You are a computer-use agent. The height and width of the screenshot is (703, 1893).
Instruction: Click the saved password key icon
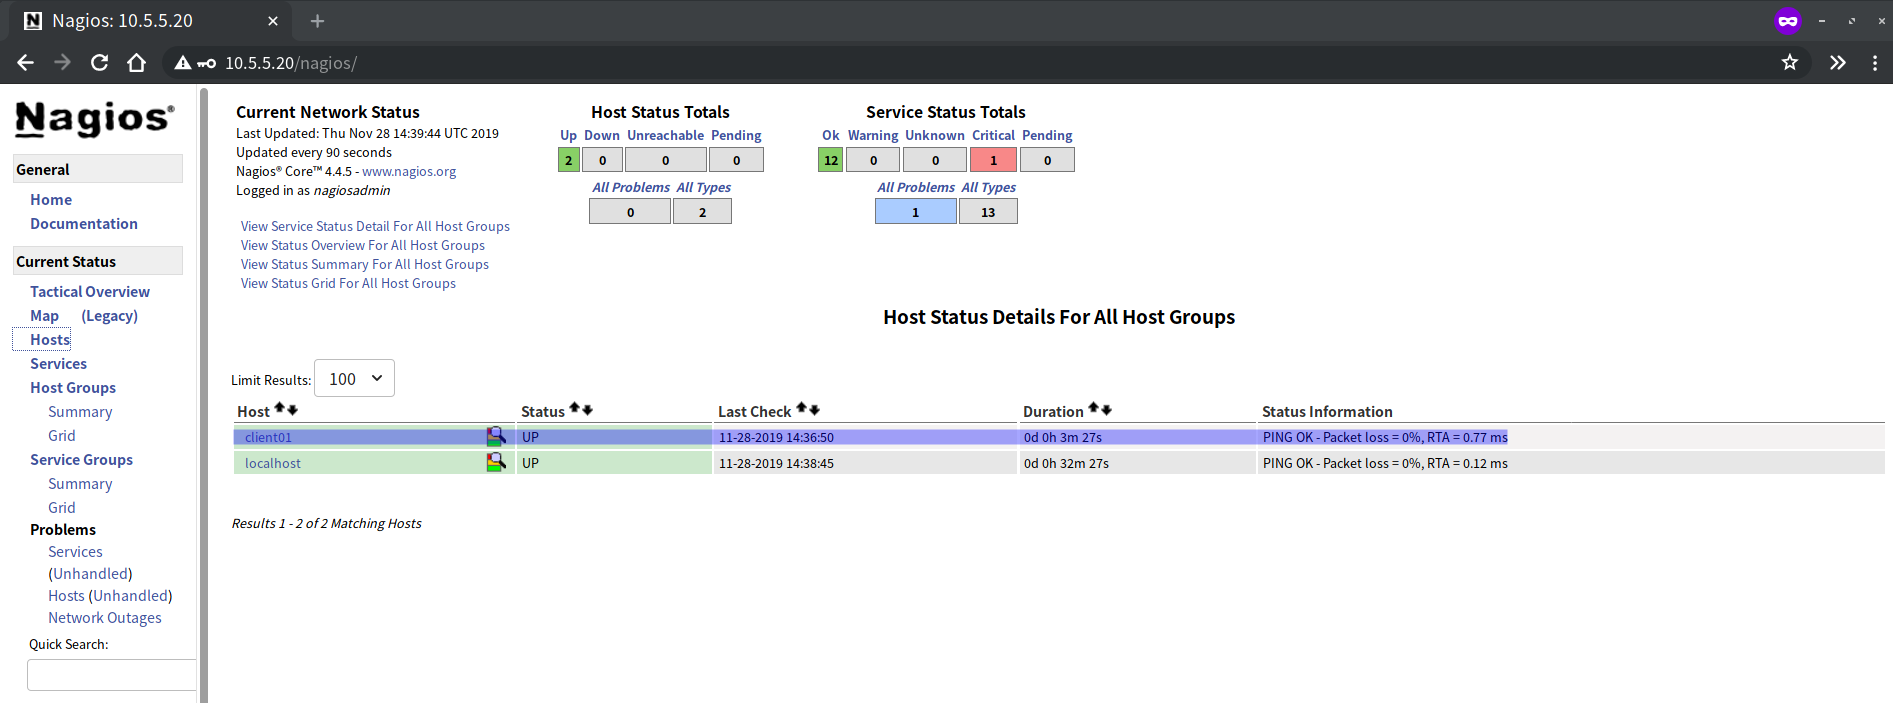coord(206,63)
